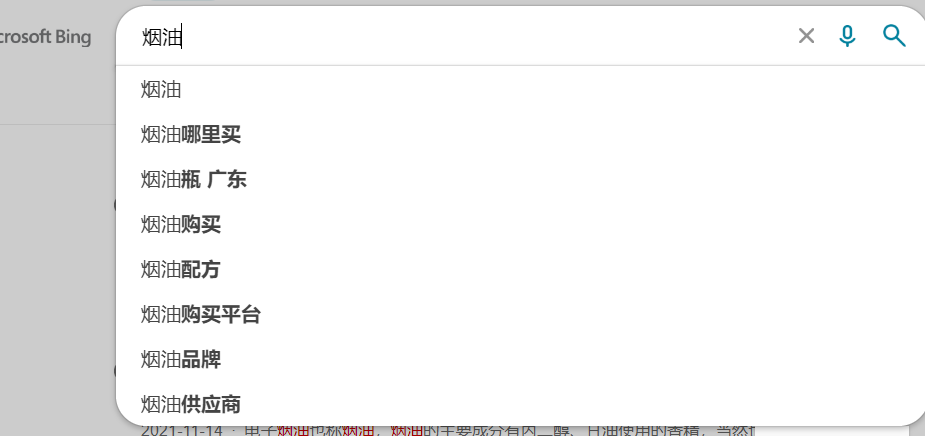Select the suggestion 烟油购买
Screen dimensions: 925x436
[520, 224]
